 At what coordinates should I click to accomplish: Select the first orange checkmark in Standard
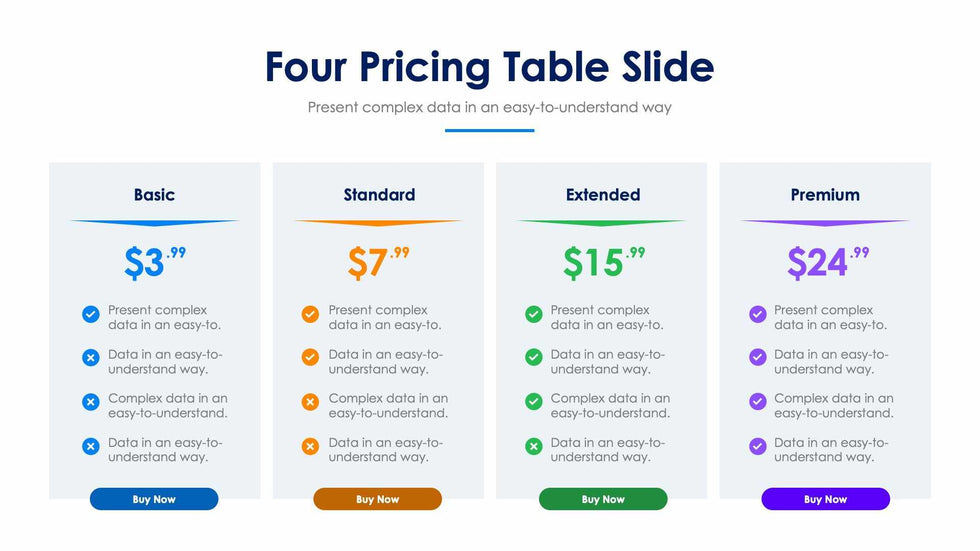click(310, 315)
